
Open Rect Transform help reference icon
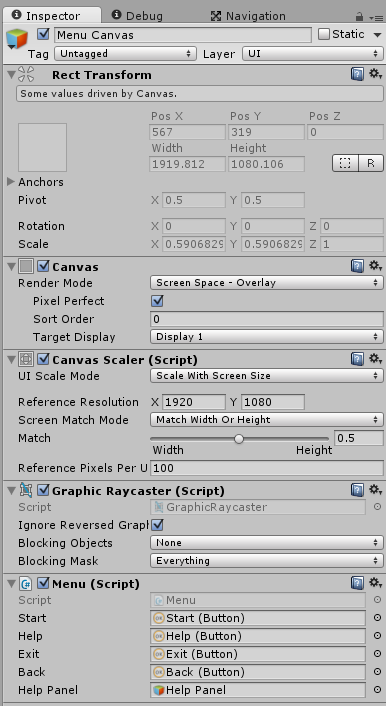click(357, 74)
